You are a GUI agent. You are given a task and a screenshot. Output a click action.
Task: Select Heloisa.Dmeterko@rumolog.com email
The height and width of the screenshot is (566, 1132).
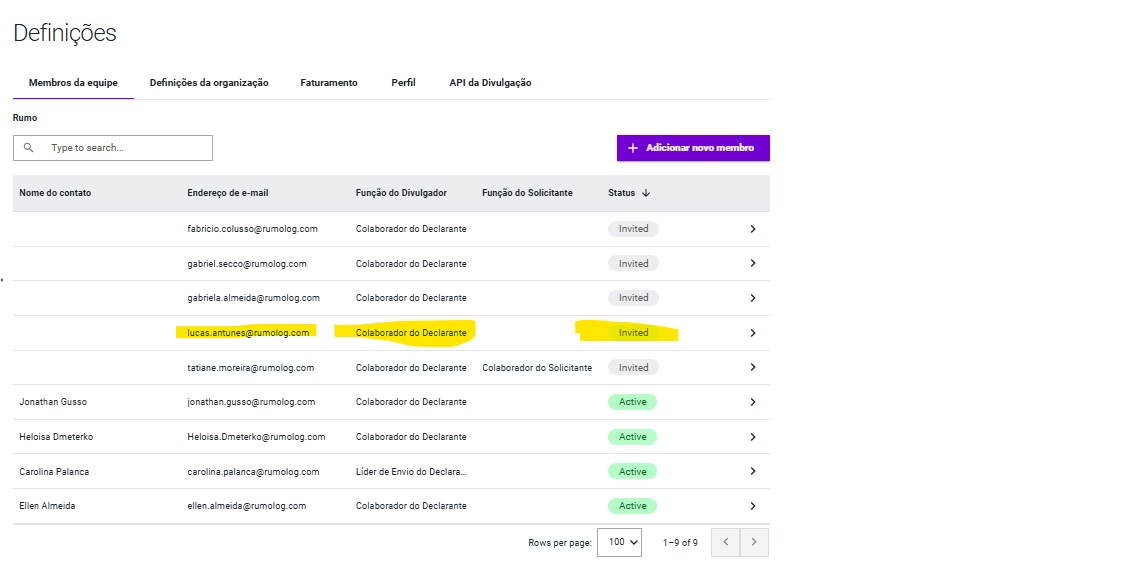256,437
